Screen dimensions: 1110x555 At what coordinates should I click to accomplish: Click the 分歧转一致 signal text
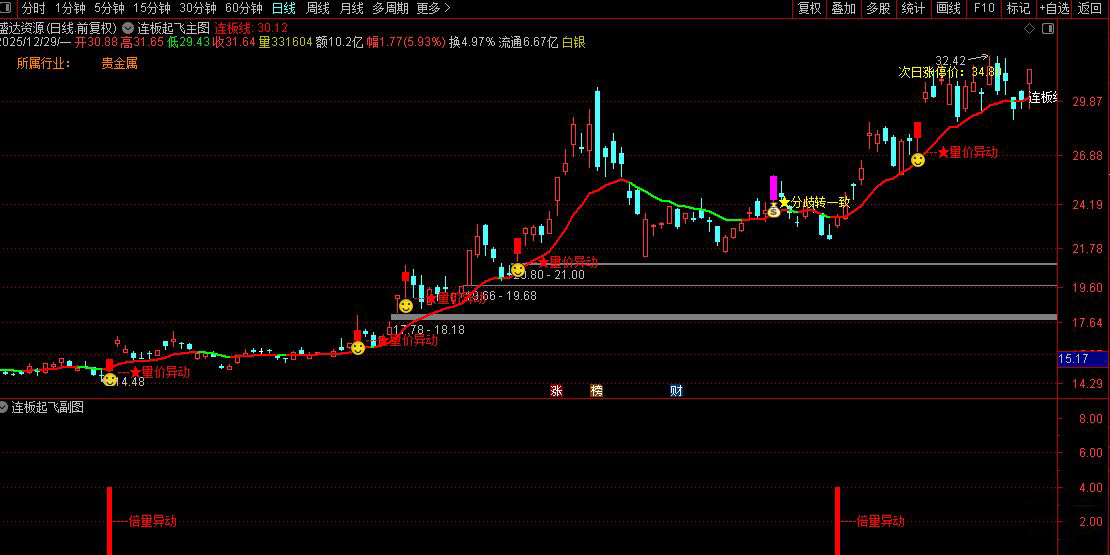(820, 203)
